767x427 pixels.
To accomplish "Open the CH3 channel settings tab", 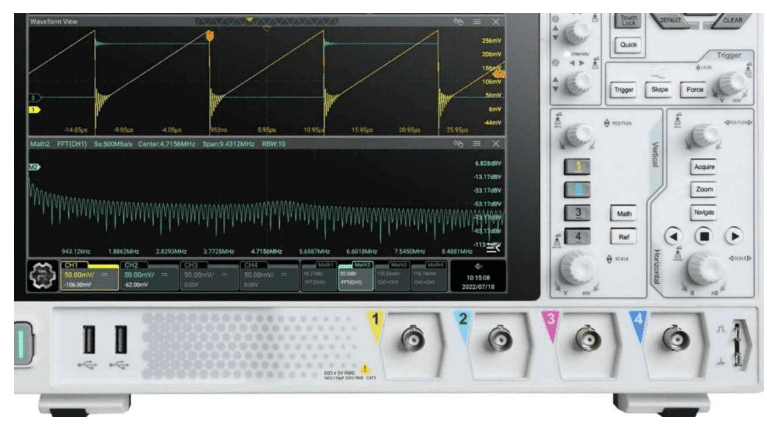I will click(209, 276).
